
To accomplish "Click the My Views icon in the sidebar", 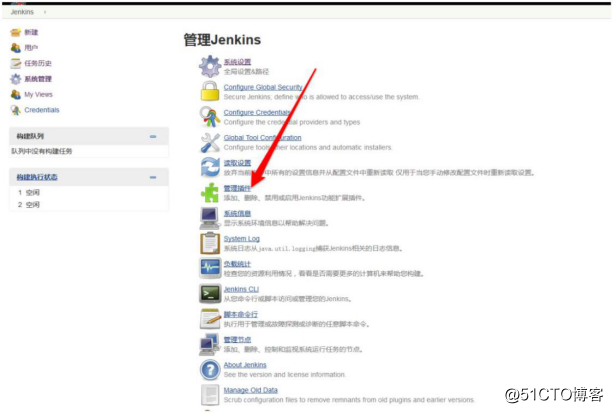I will 16,94.
